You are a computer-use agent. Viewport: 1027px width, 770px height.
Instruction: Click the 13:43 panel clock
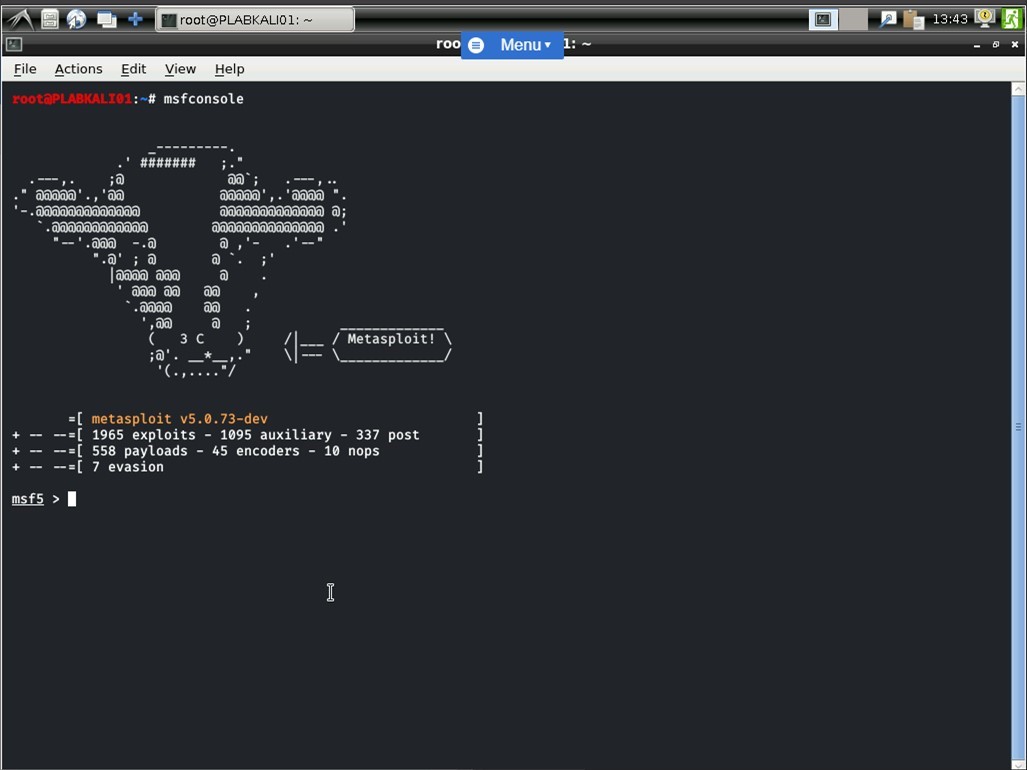(949, 19)
